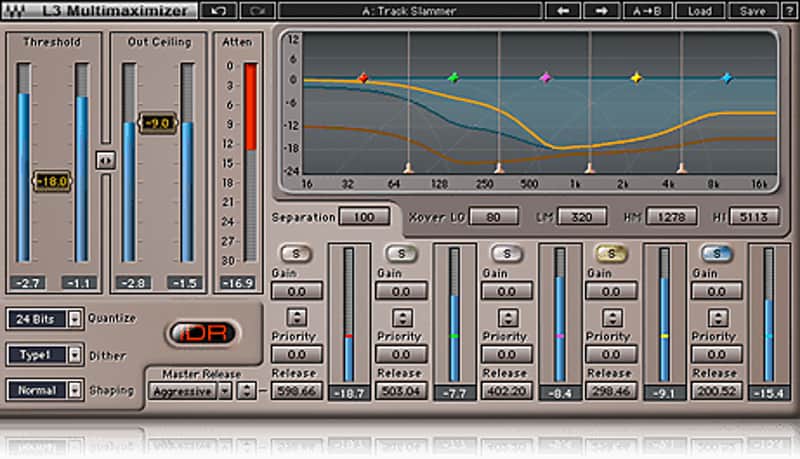Grab the 5113 Hz crossover handle
The image size is (800, 459).
tap(681, 168)
